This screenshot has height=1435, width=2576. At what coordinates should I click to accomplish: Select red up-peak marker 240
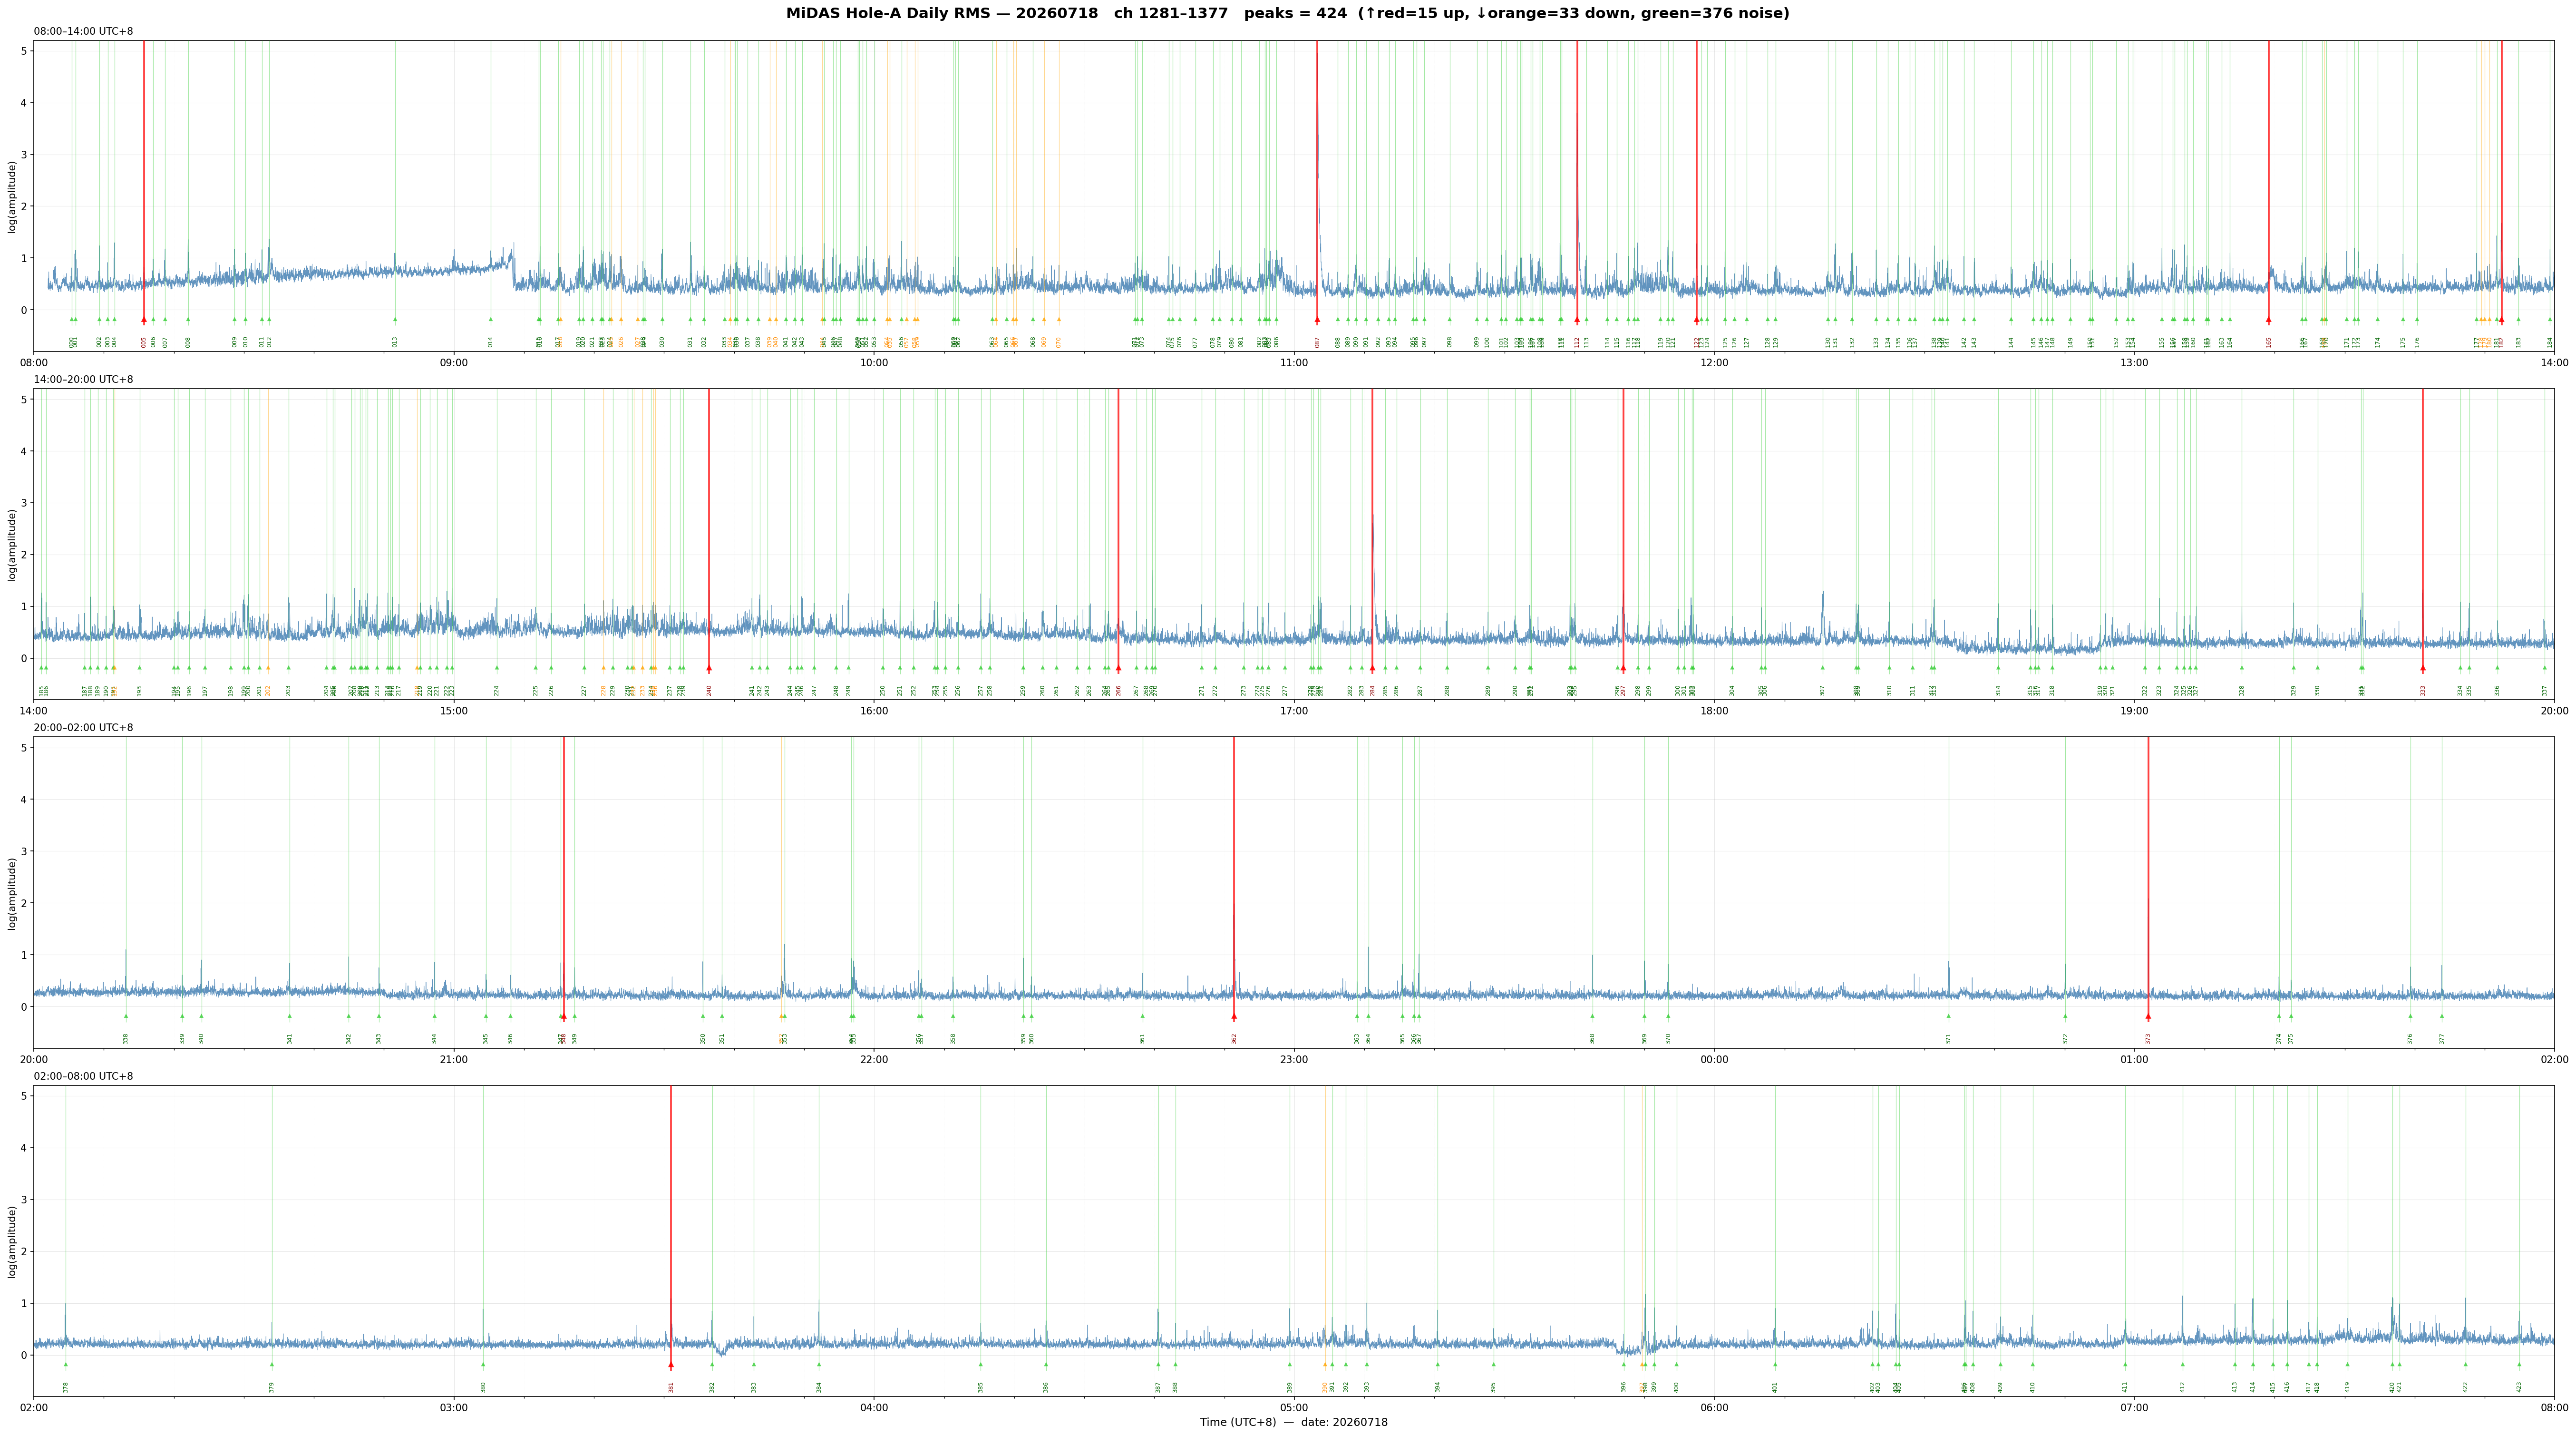(709, 668)
